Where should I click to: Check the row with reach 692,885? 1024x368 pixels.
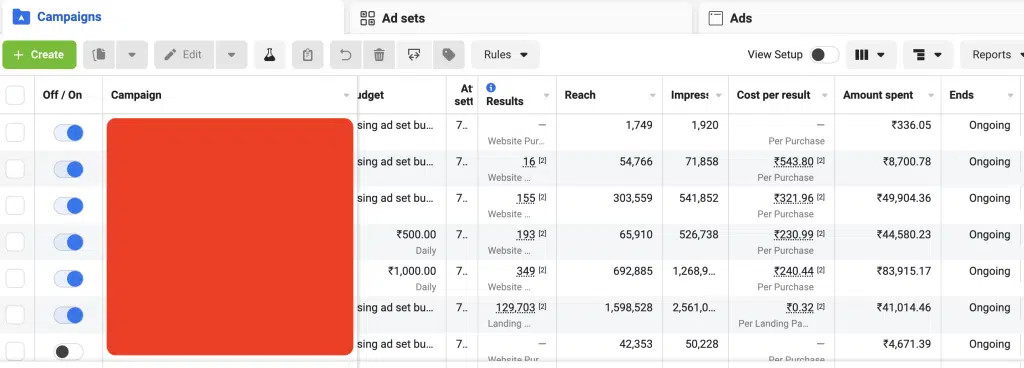click(15, 279)
